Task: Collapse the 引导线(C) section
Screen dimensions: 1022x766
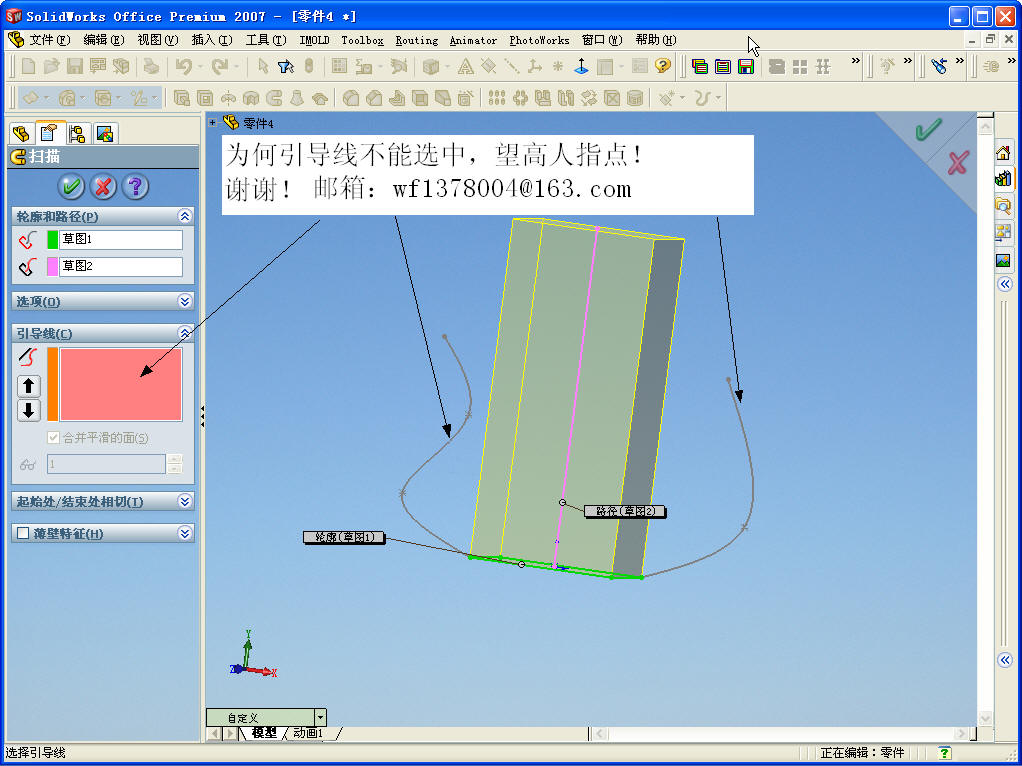Action: tap(184, 334)
